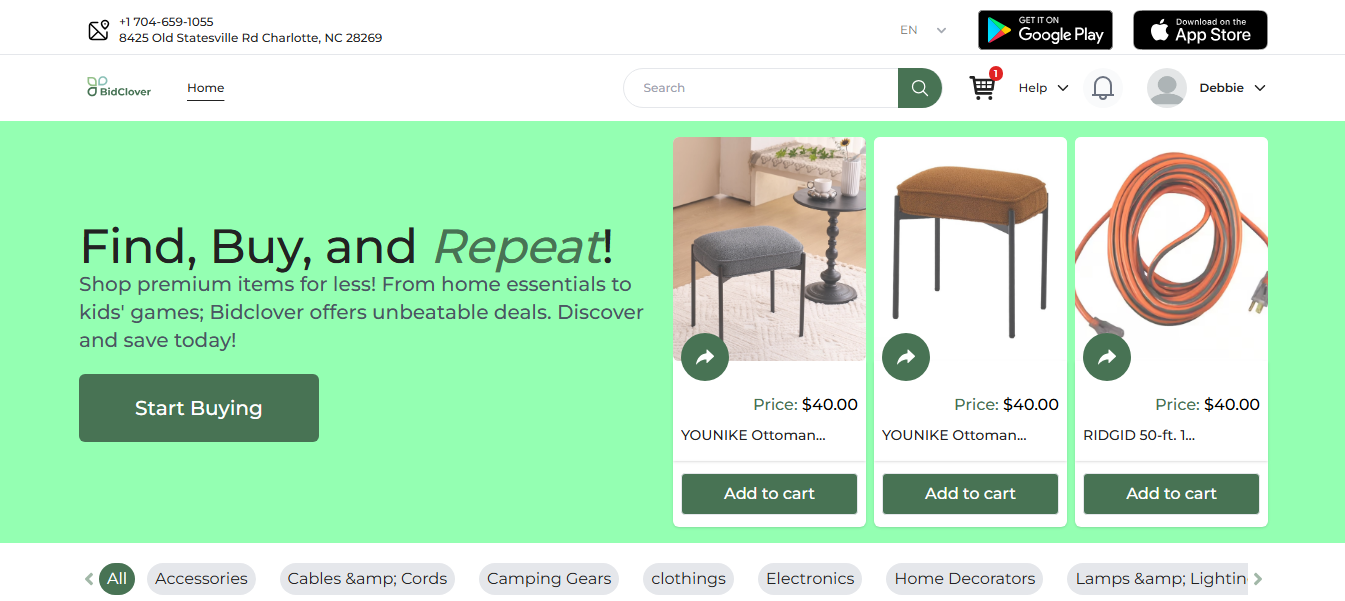Expand the Help dropdown menu
Image resolution: width=1345 pixels, height=601 pixels.
click(x=1044, y=88)
